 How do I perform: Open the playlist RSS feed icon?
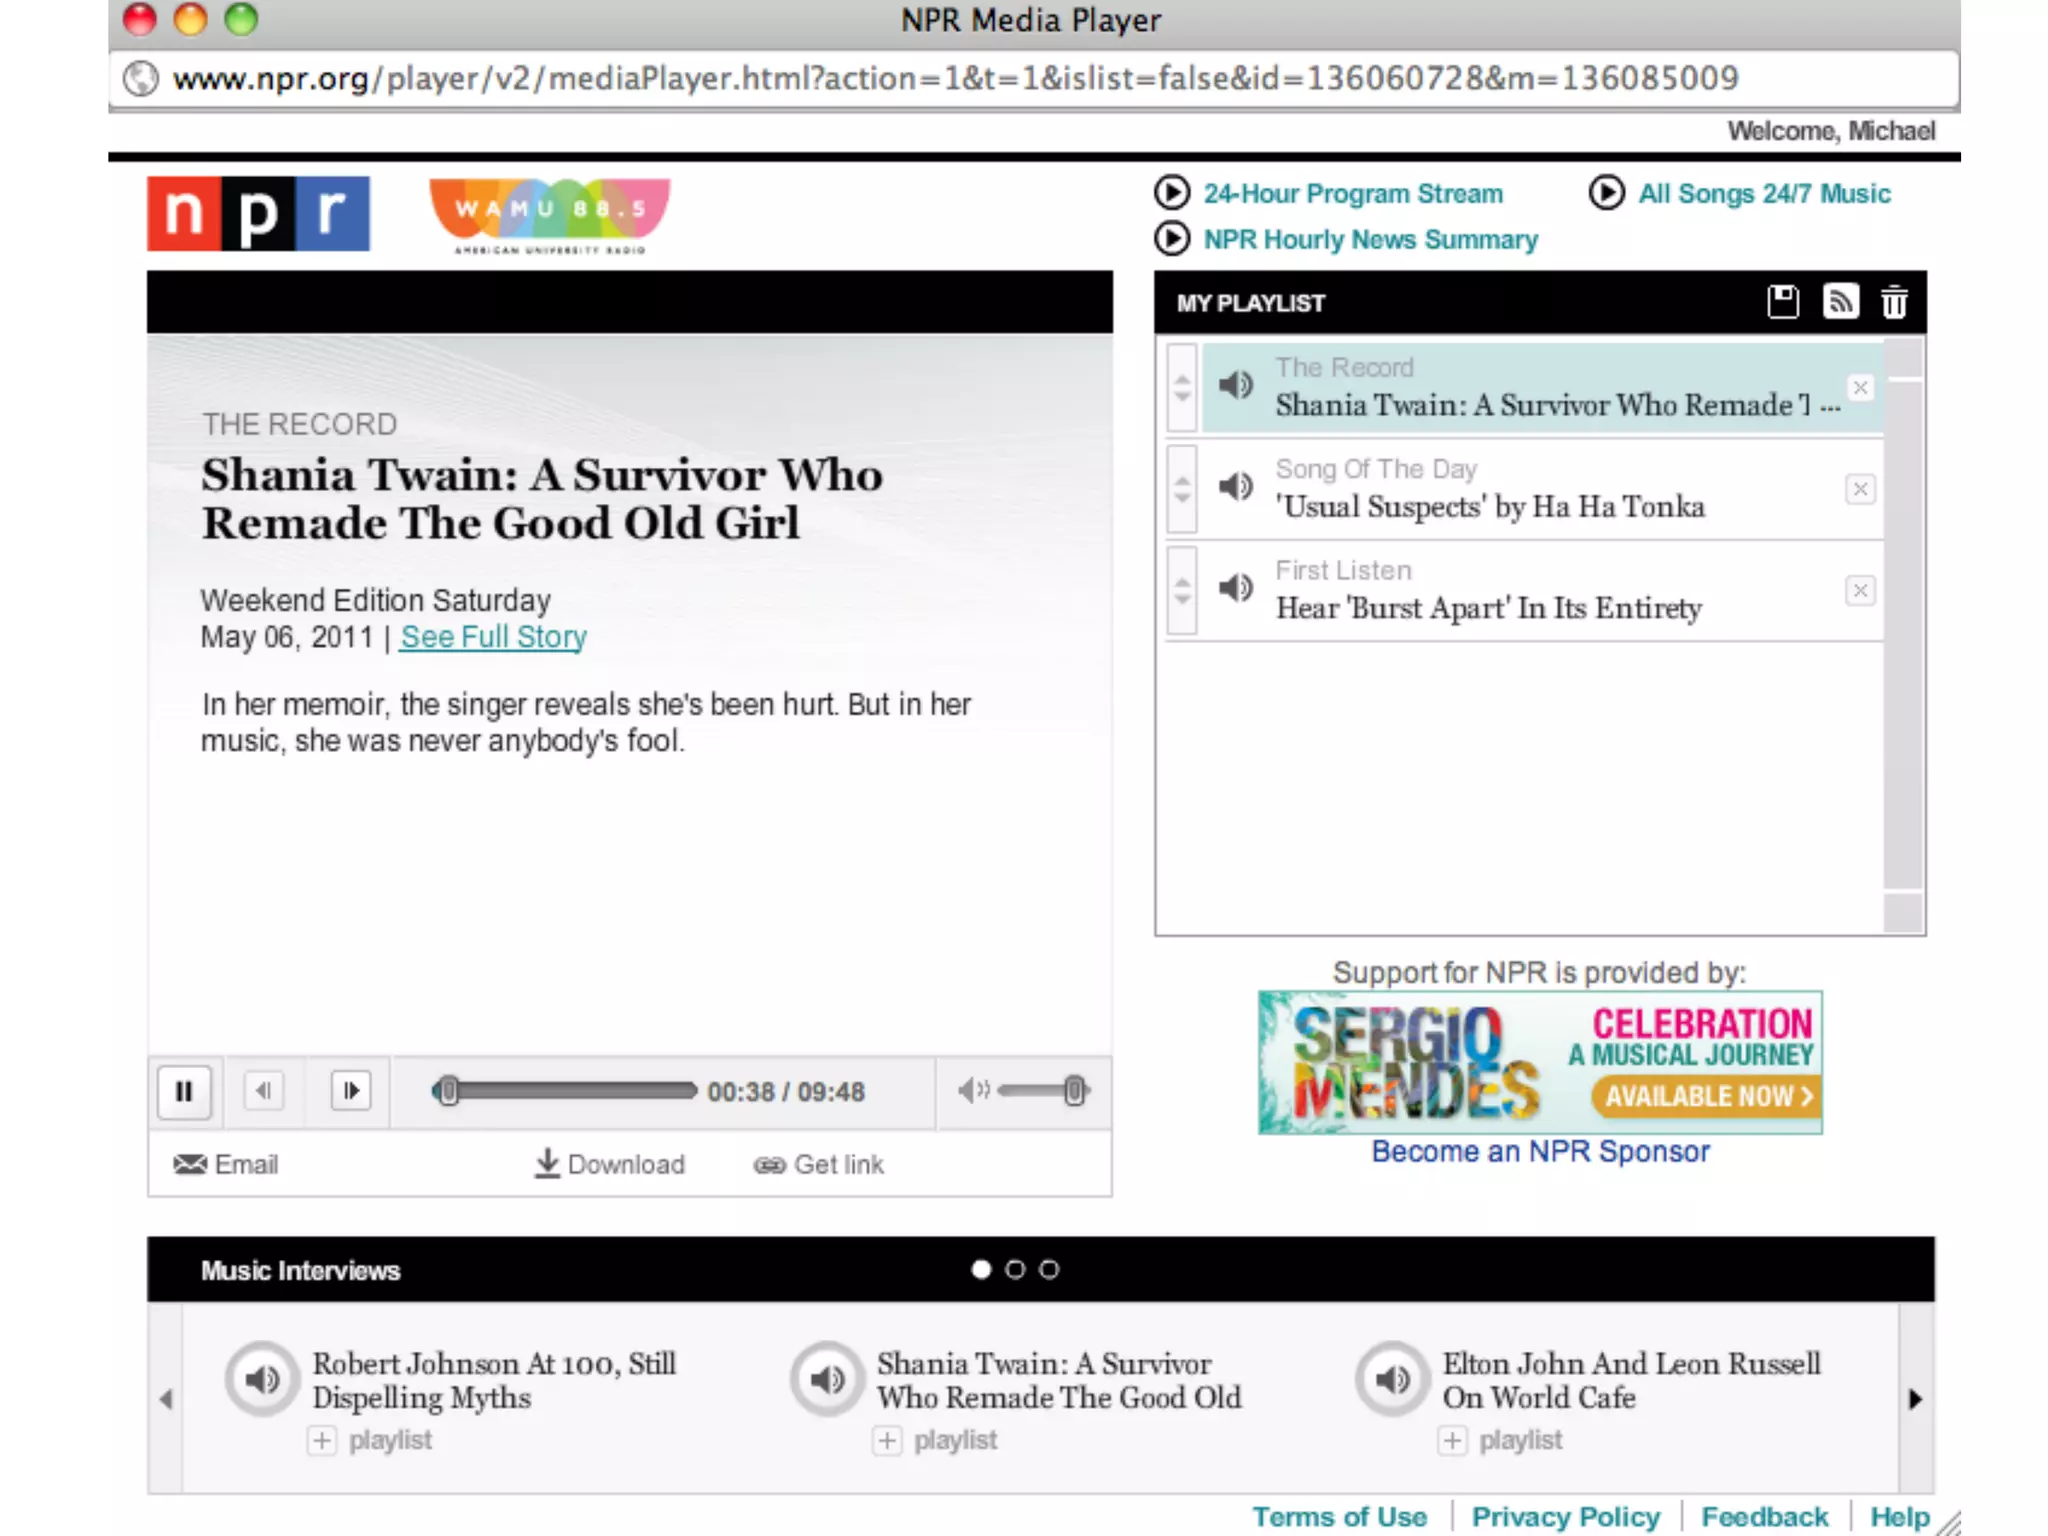(1840, 302)
